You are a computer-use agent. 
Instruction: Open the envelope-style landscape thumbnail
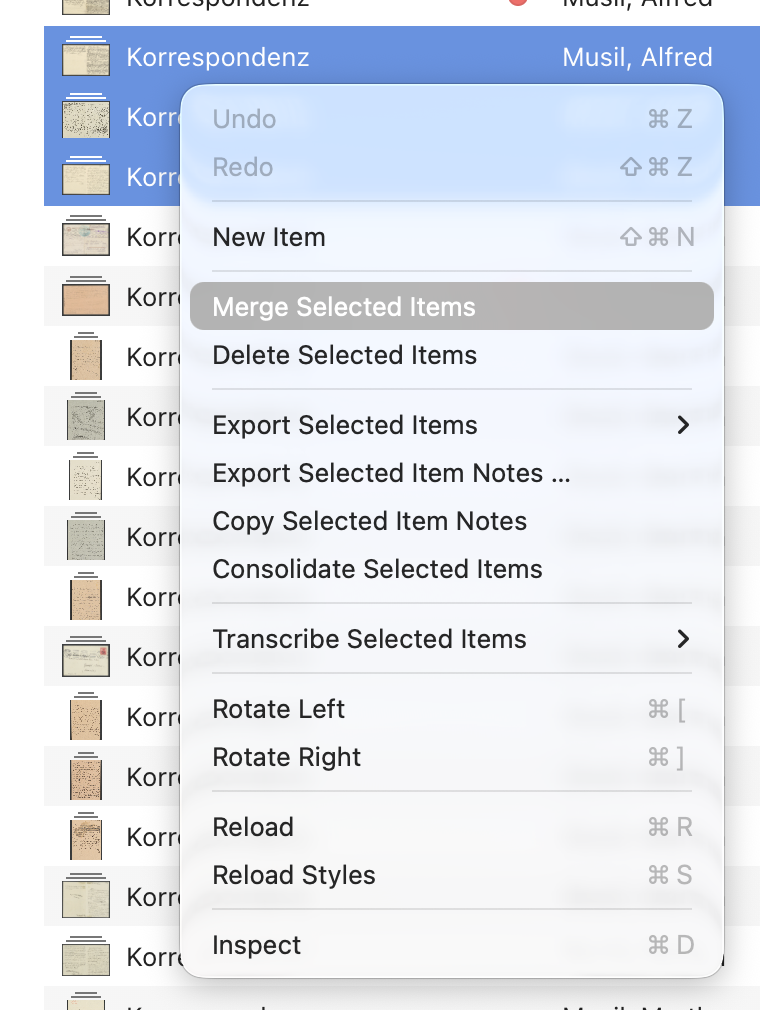point(85,657)
